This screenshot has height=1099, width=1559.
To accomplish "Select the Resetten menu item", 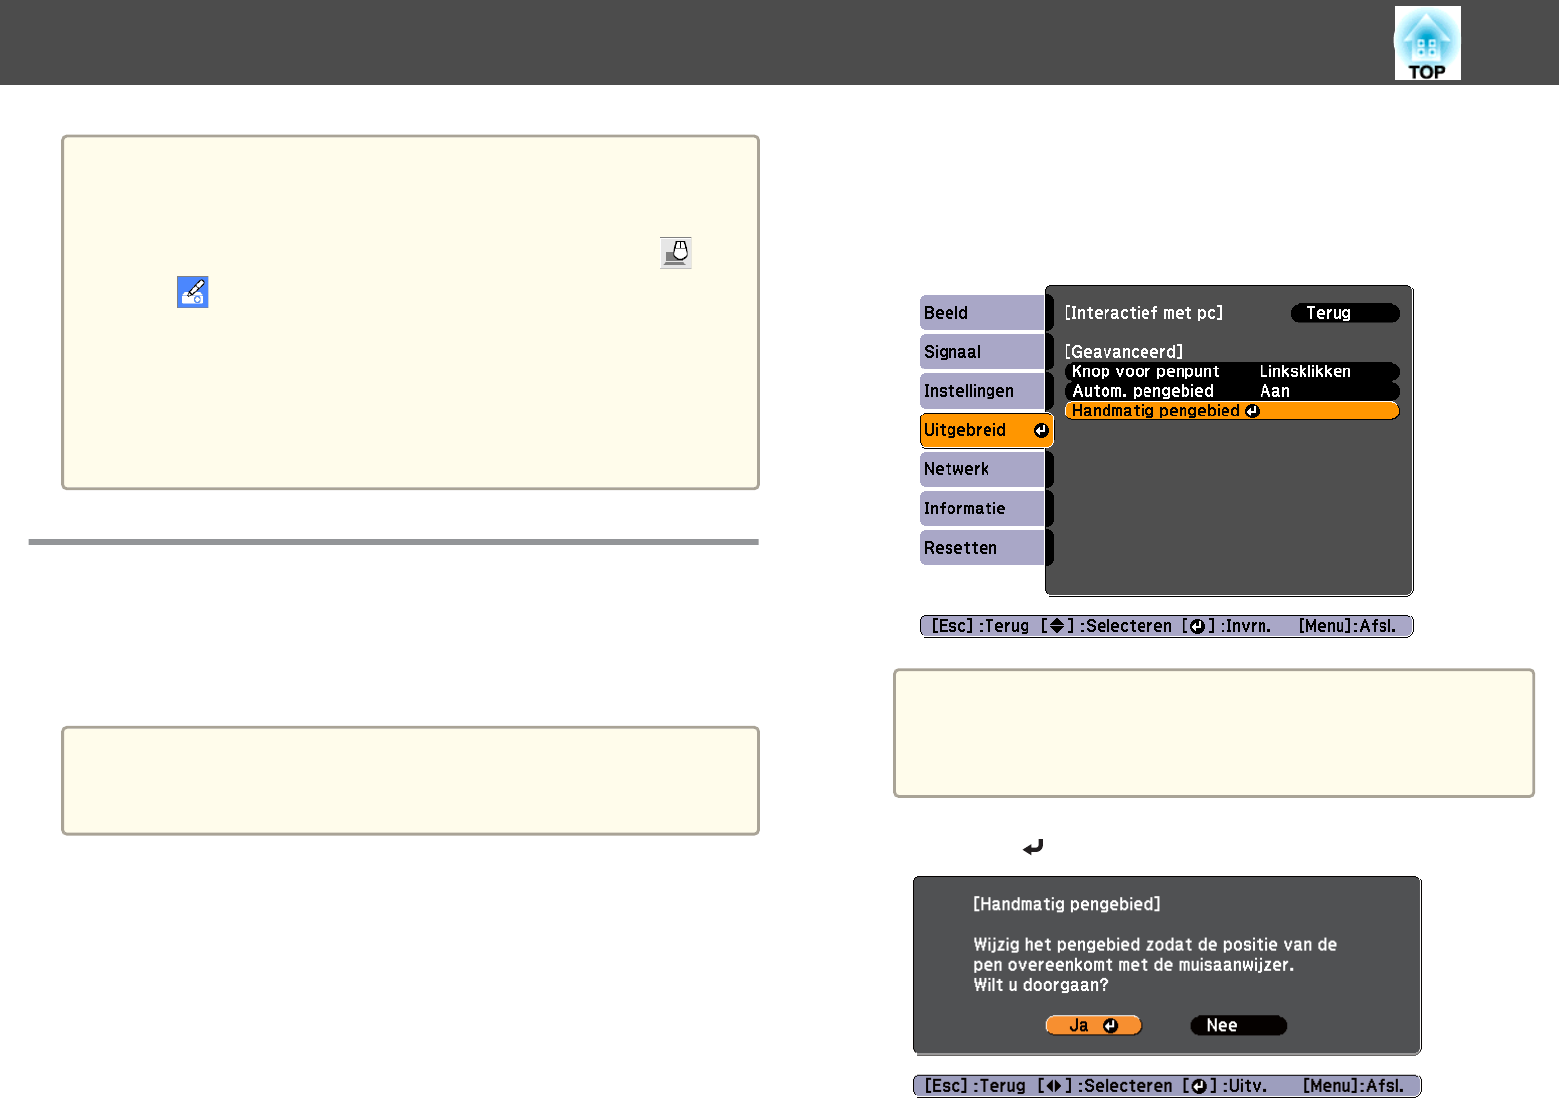I will pos(982,548).
